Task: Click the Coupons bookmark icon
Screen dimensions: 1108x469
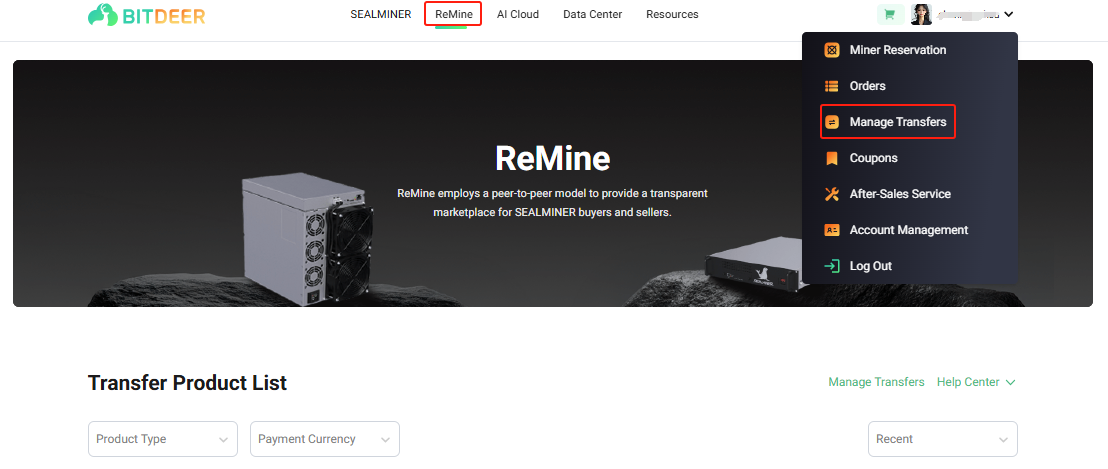Action: point(832,158)
